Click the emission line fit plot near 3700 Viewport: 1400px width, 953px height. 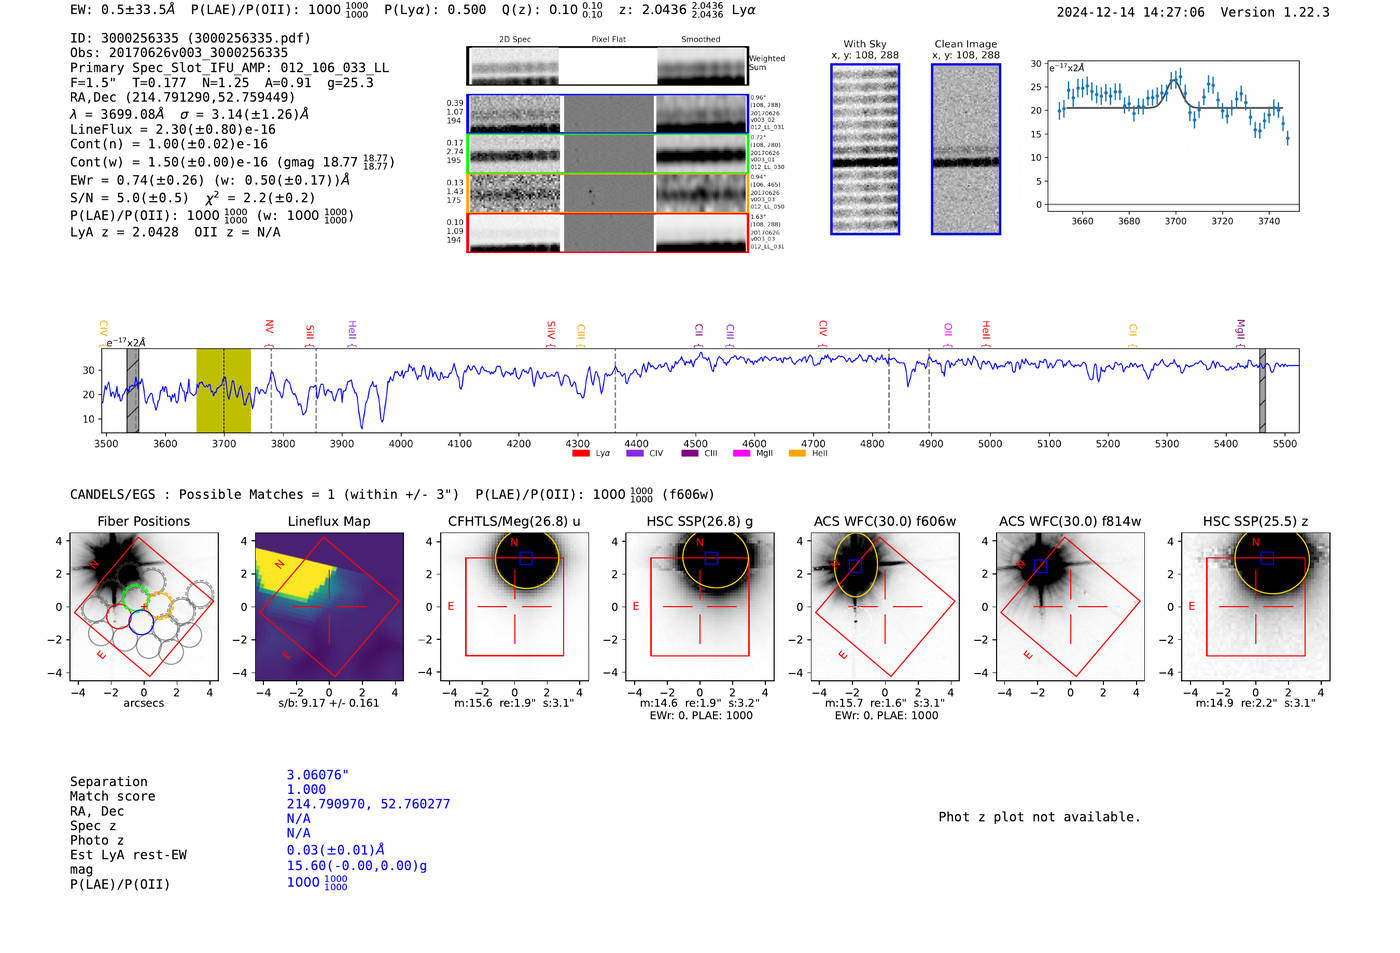[1173, 136]
